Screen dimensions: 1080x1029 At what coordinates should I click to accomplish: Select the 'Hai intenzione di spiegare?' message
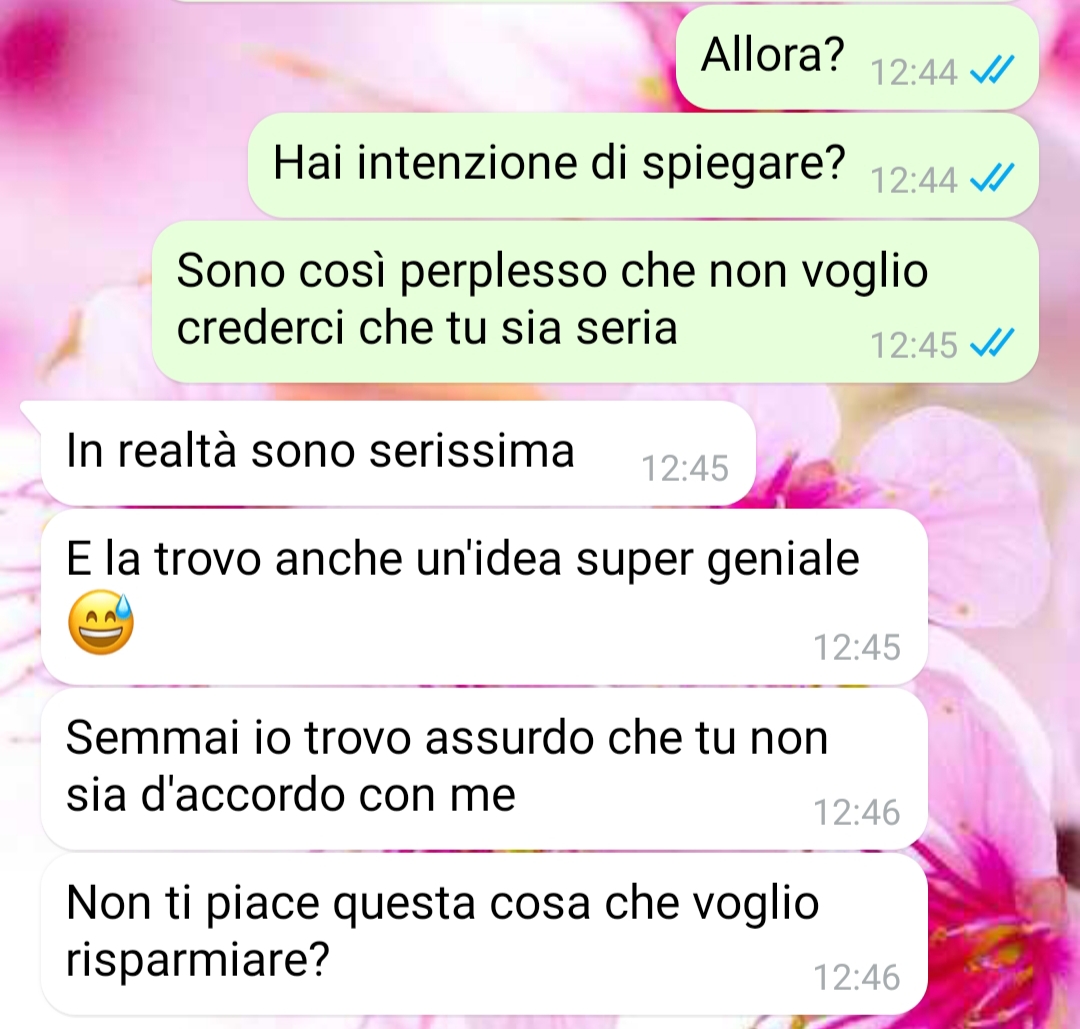(643, 165)
